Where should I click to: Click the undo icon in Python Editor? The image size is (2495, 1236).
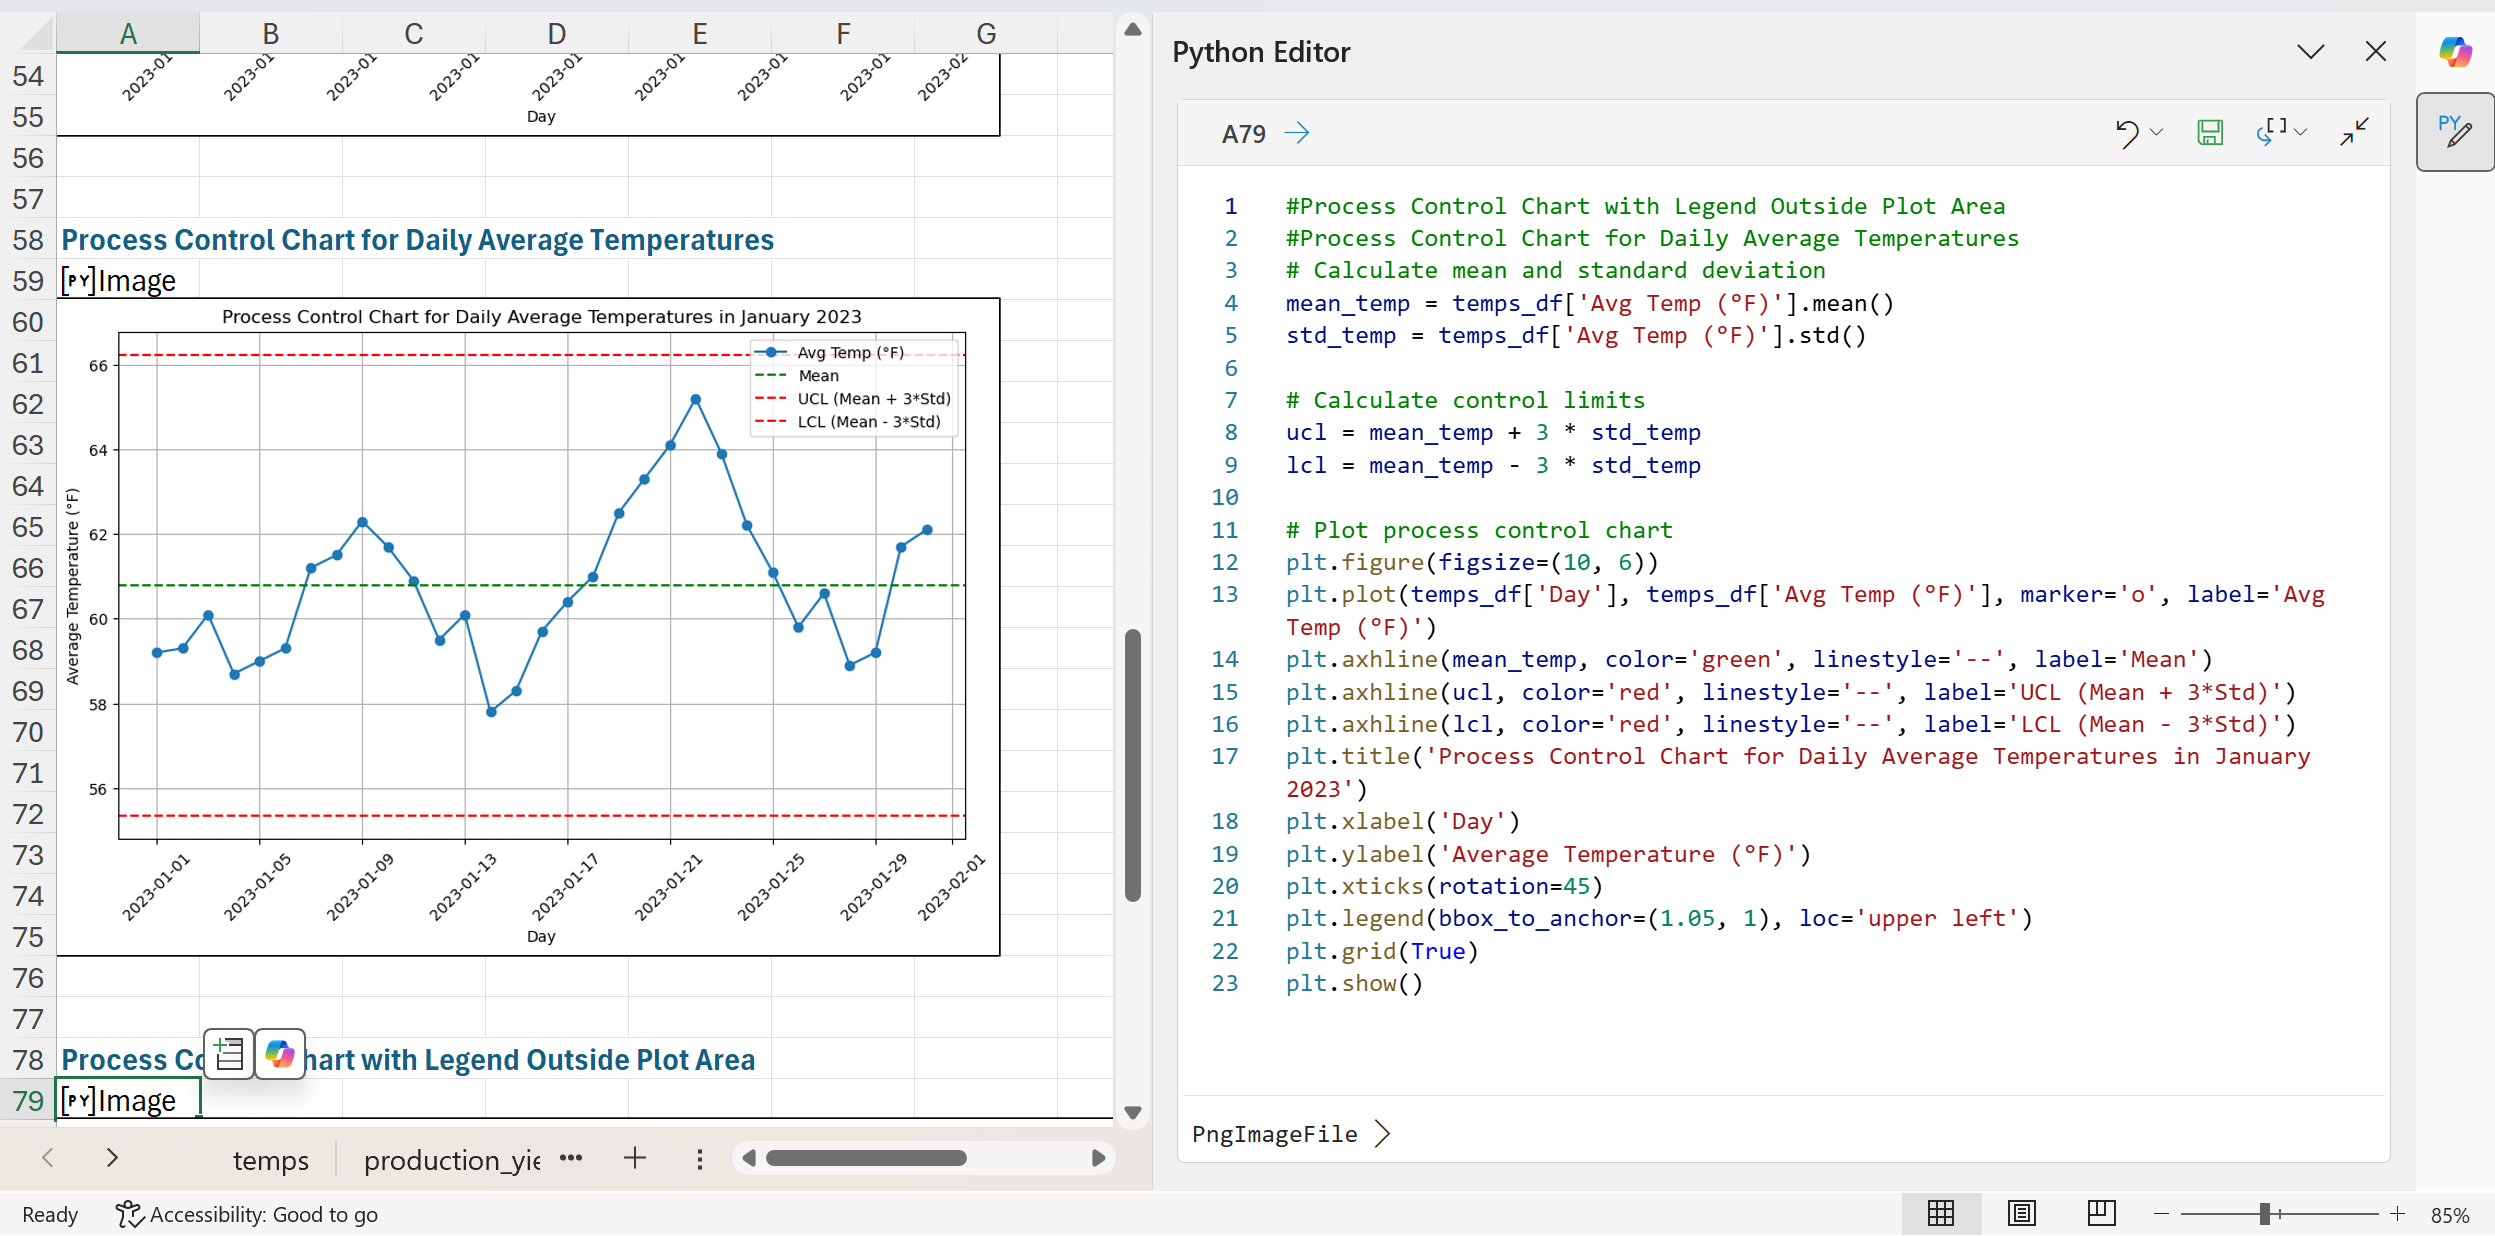[x=2127, y=132]
